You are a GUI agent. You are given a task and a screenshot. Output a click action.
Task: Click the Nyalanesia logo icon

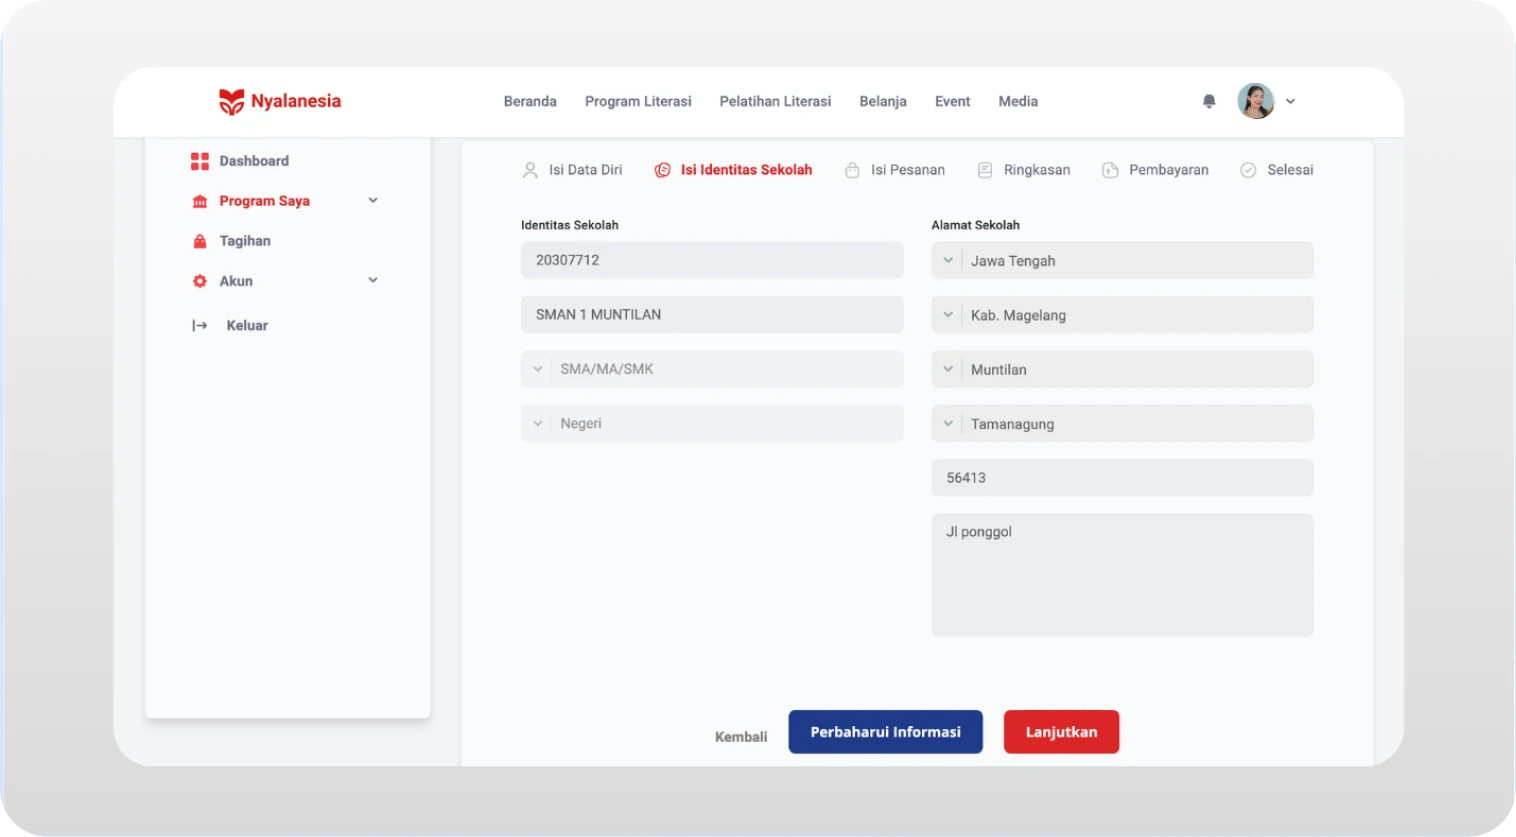click(x=231, y=101)
